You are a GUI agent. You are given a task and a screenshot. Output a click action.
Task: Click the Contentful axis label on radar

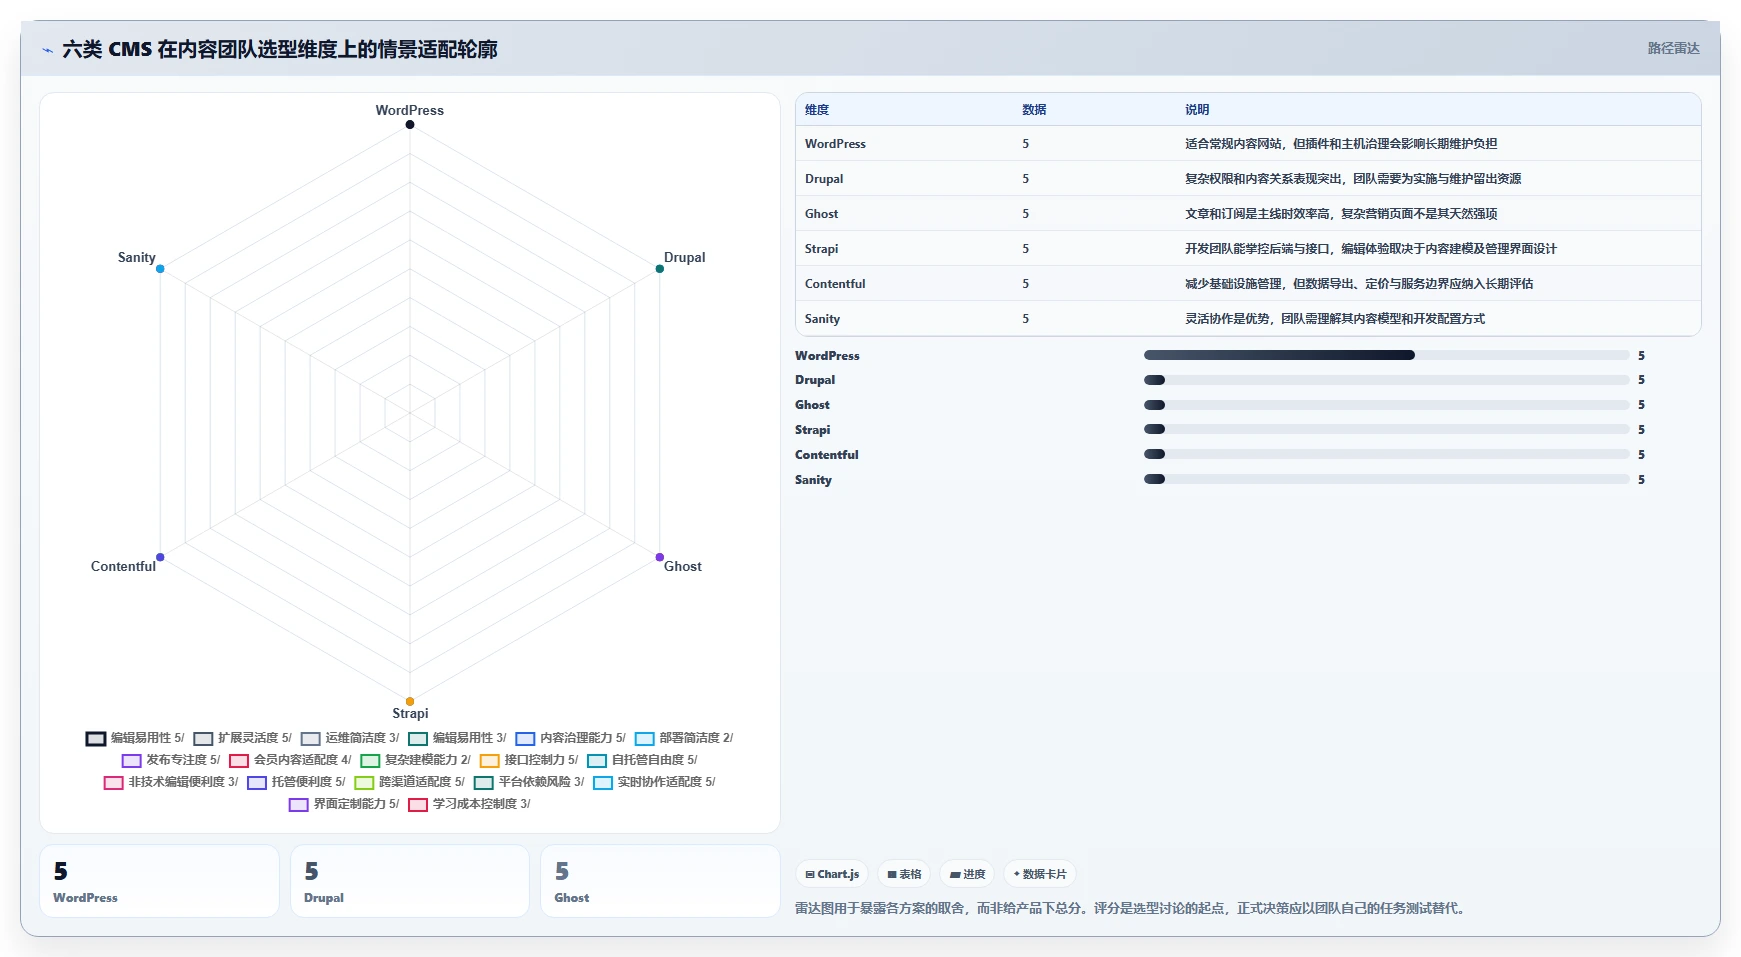(123, 566)
